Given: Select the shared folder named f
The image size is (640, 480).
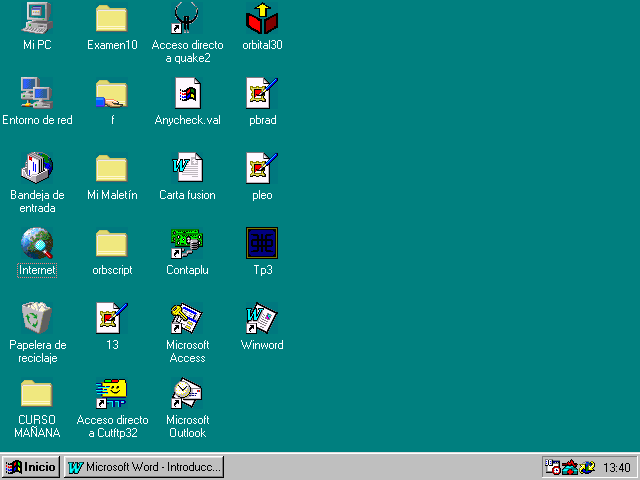Looking at the screenshot, I should [x=112, y=94].
